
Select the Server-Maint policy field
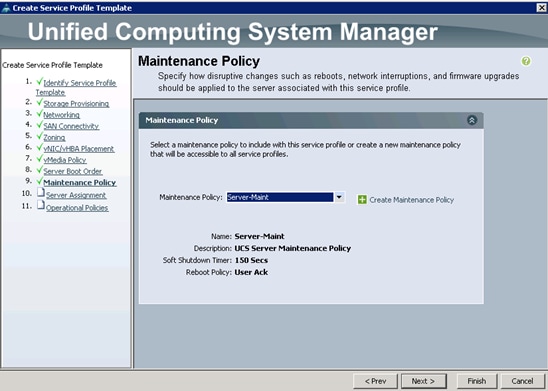click(280, 197)
